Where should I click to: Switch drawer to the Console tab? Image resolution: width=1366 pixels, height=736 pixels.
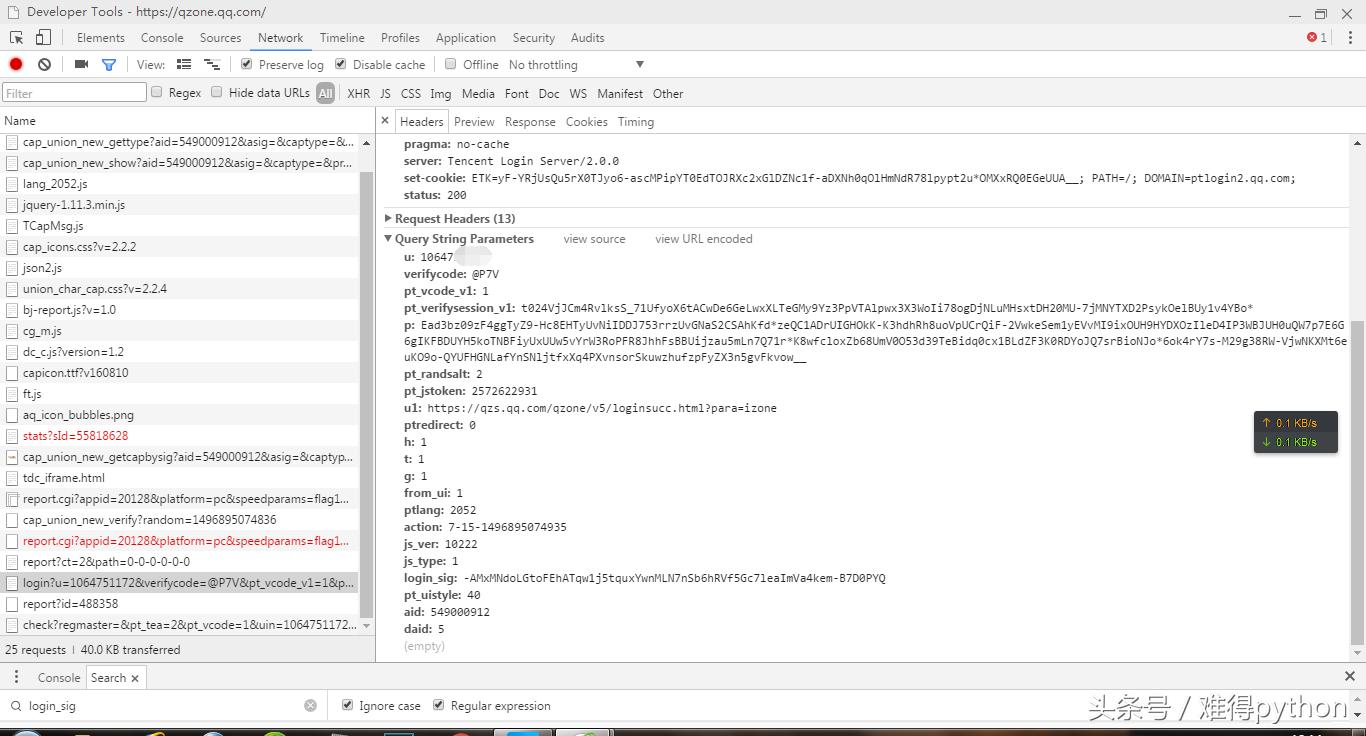(59, 678)
